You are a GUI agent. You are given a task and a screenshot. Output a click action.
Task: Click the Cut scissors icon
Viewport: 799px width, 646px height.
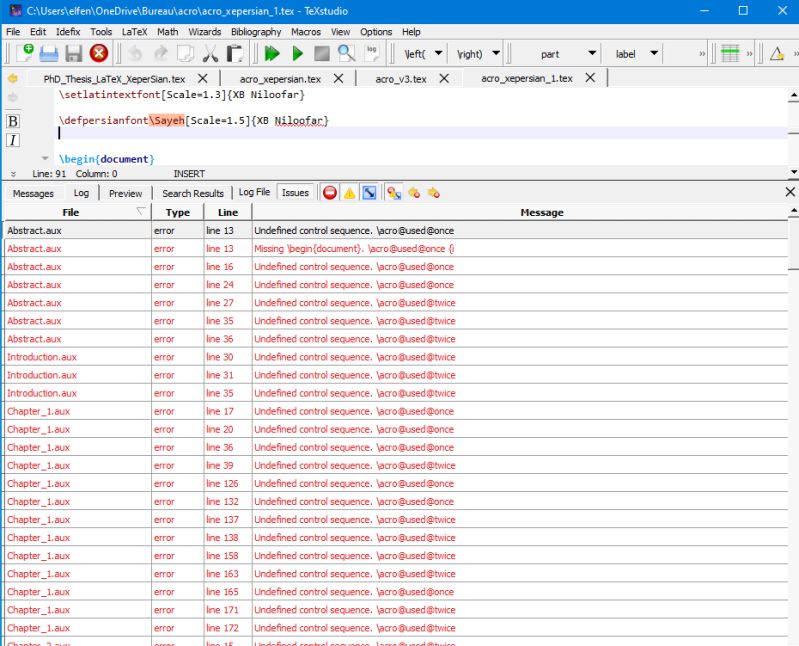point(210,53)
